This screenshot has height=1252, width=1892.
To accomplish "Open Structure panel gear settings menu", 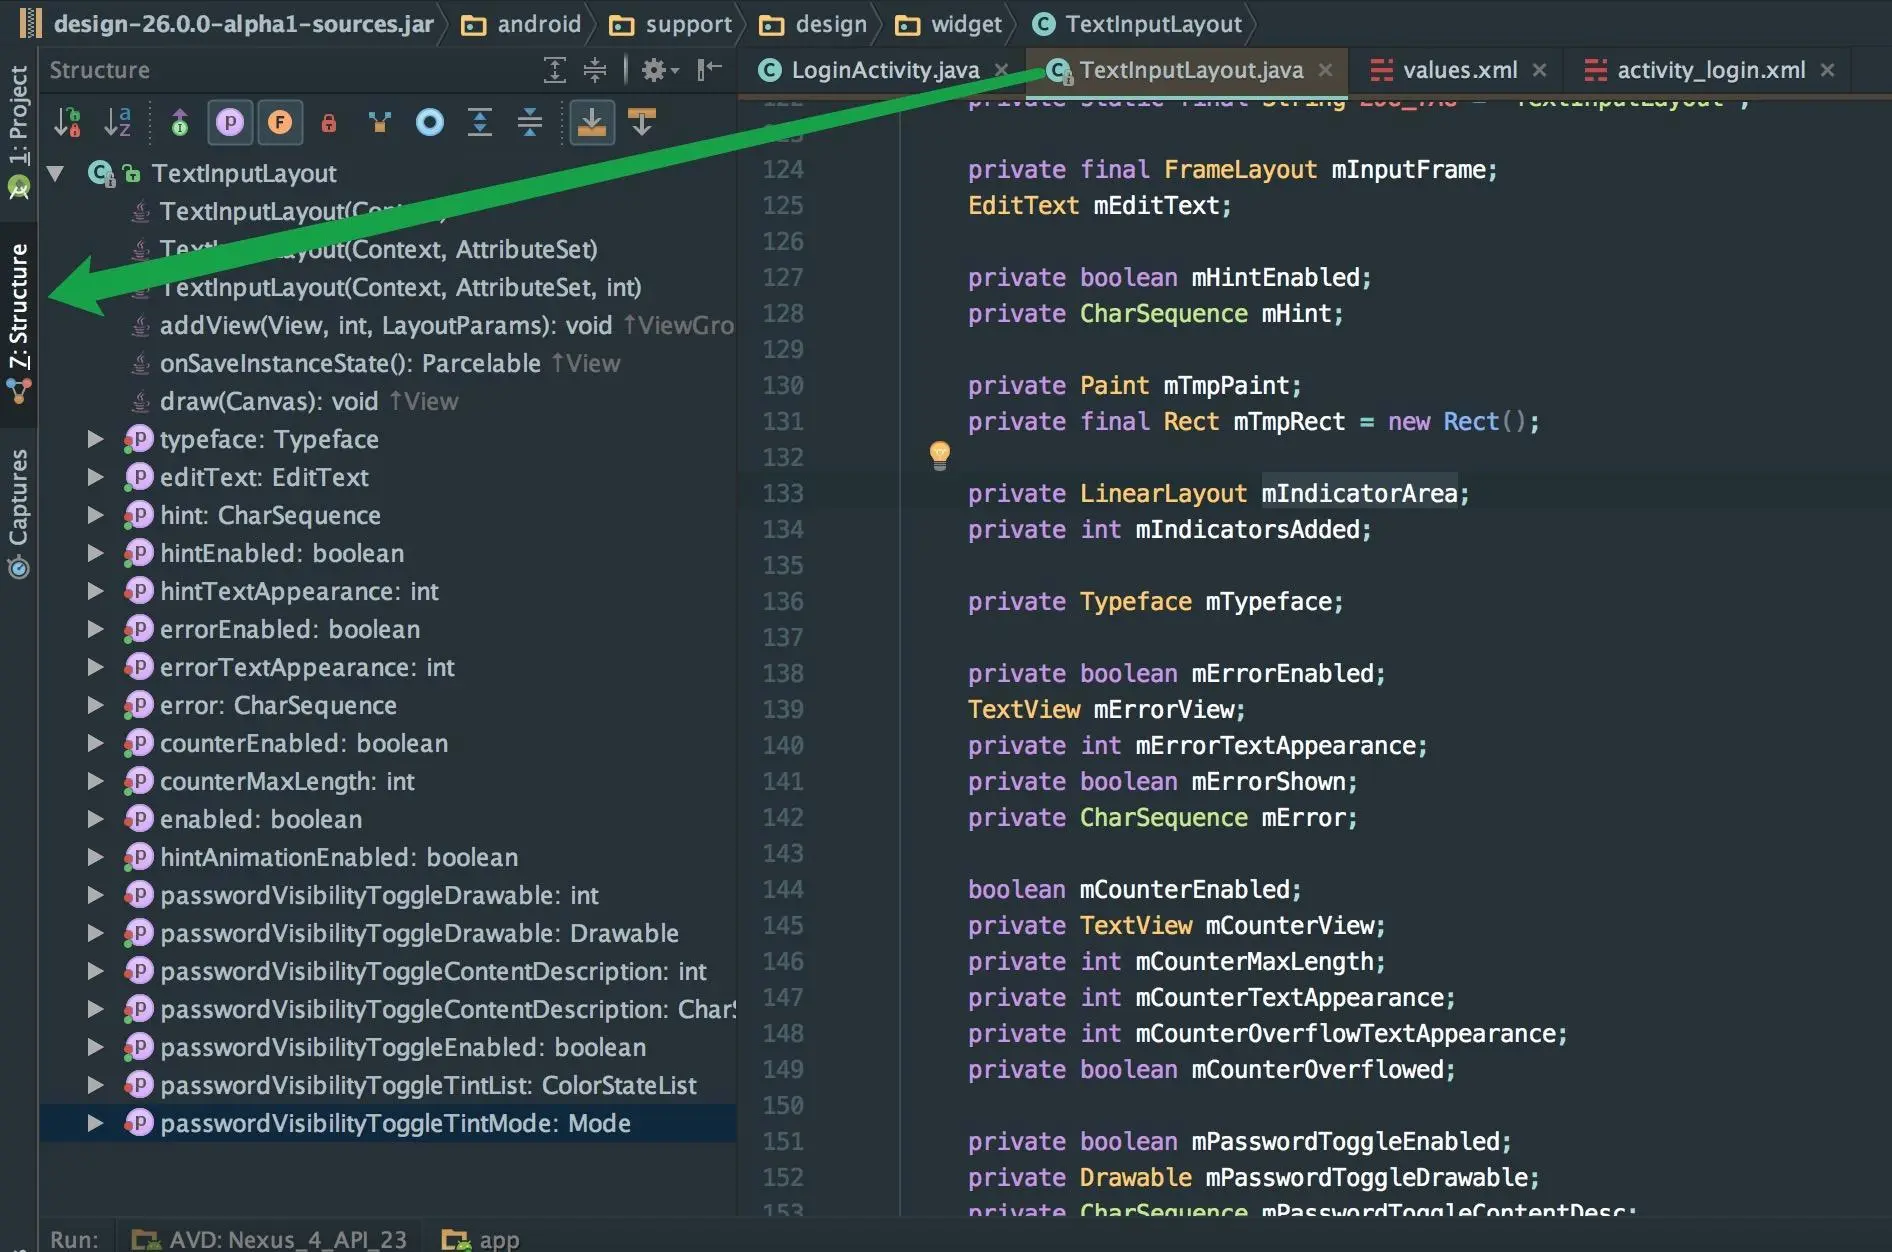I will (659, 69).
